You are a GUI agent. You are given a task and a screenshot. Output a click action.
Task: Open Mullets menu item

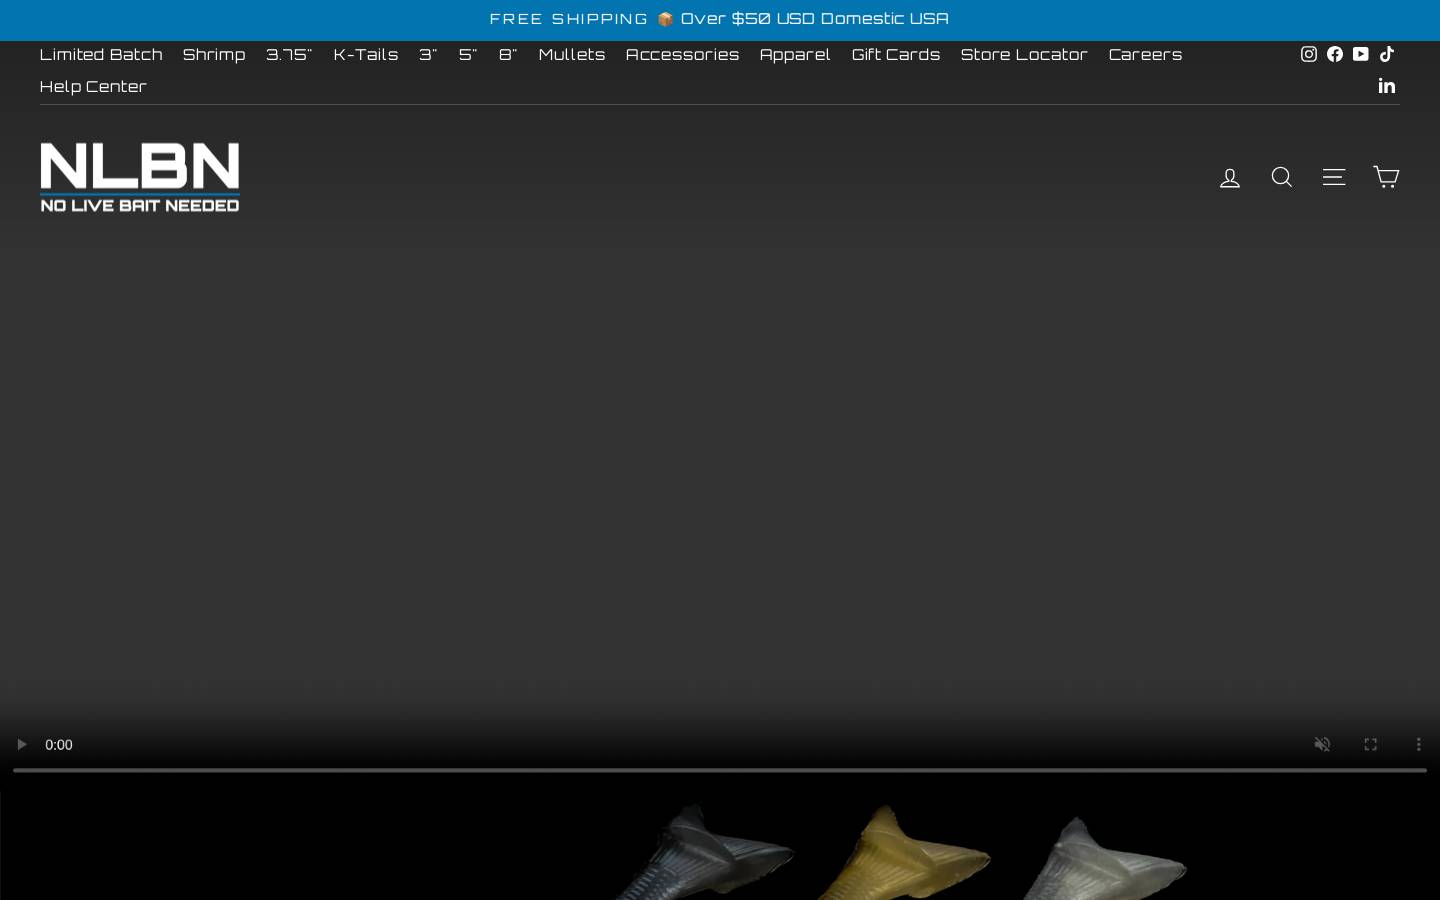[x=572, y=54]
